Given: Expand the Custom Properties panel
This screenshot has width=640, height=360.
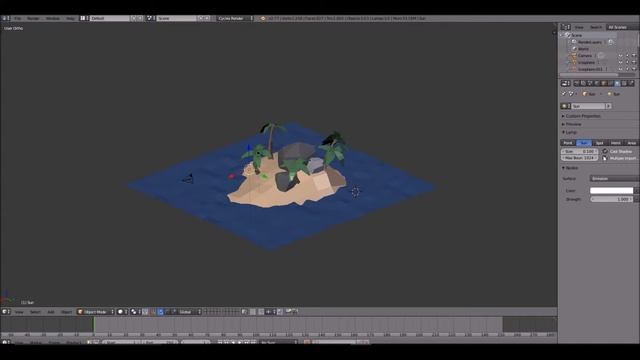Looking at the screenshot, I should [x=582, y=116].
